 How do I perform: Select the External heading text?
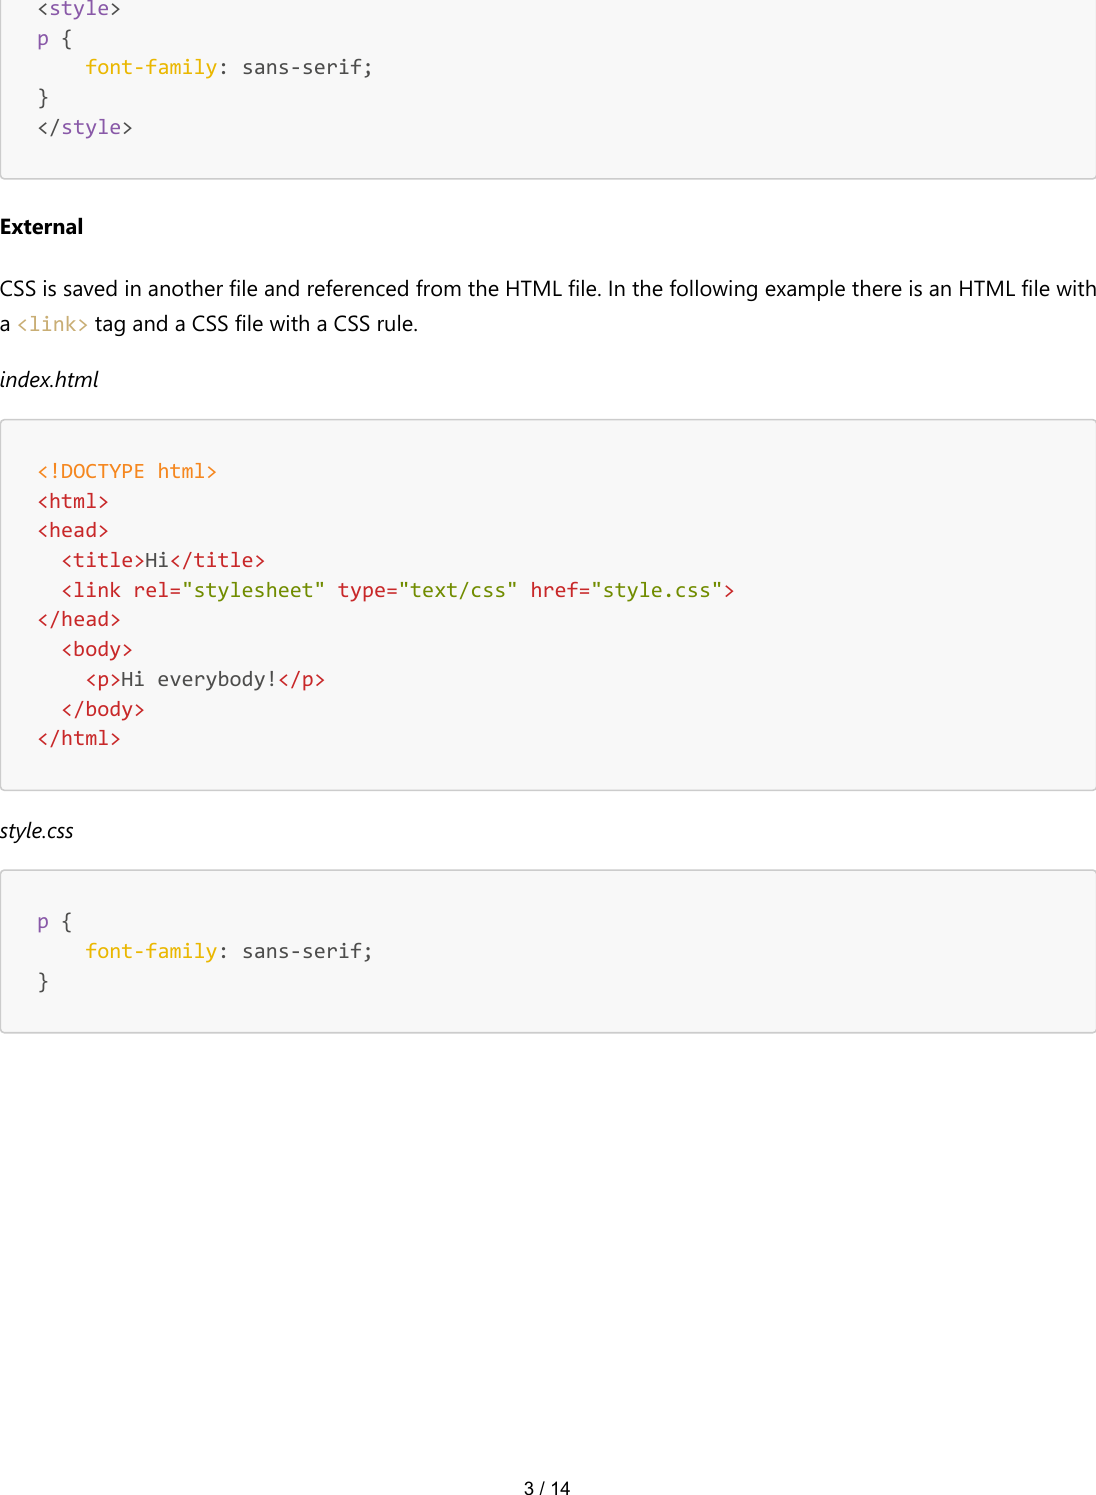(x=41, y=226)
